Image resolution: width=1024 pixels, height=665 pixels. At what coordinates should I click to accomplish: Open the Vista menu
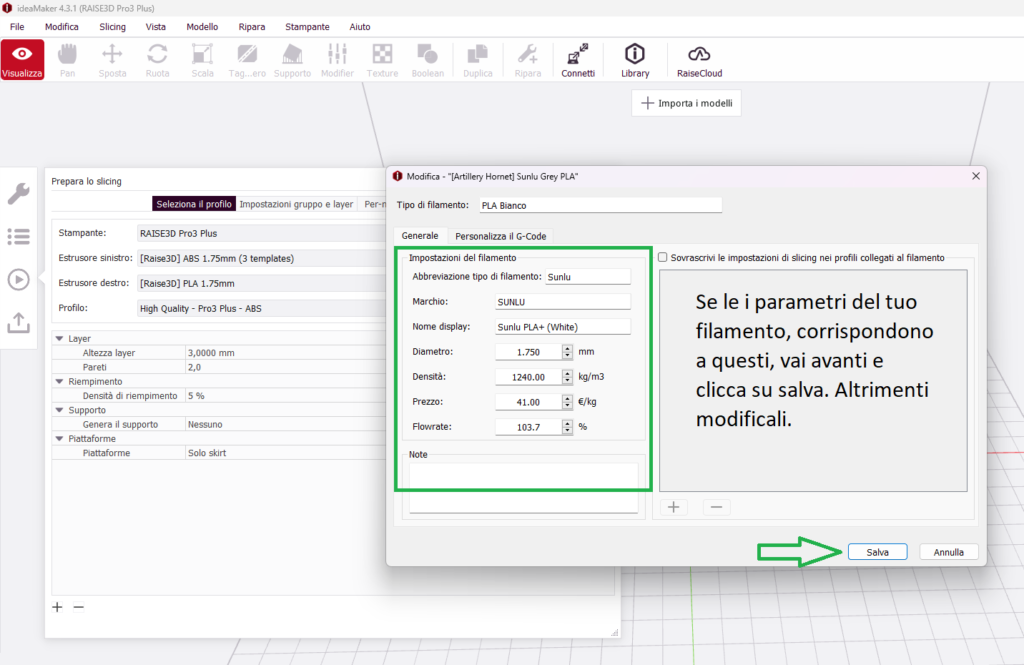click(x=155, y=27)
